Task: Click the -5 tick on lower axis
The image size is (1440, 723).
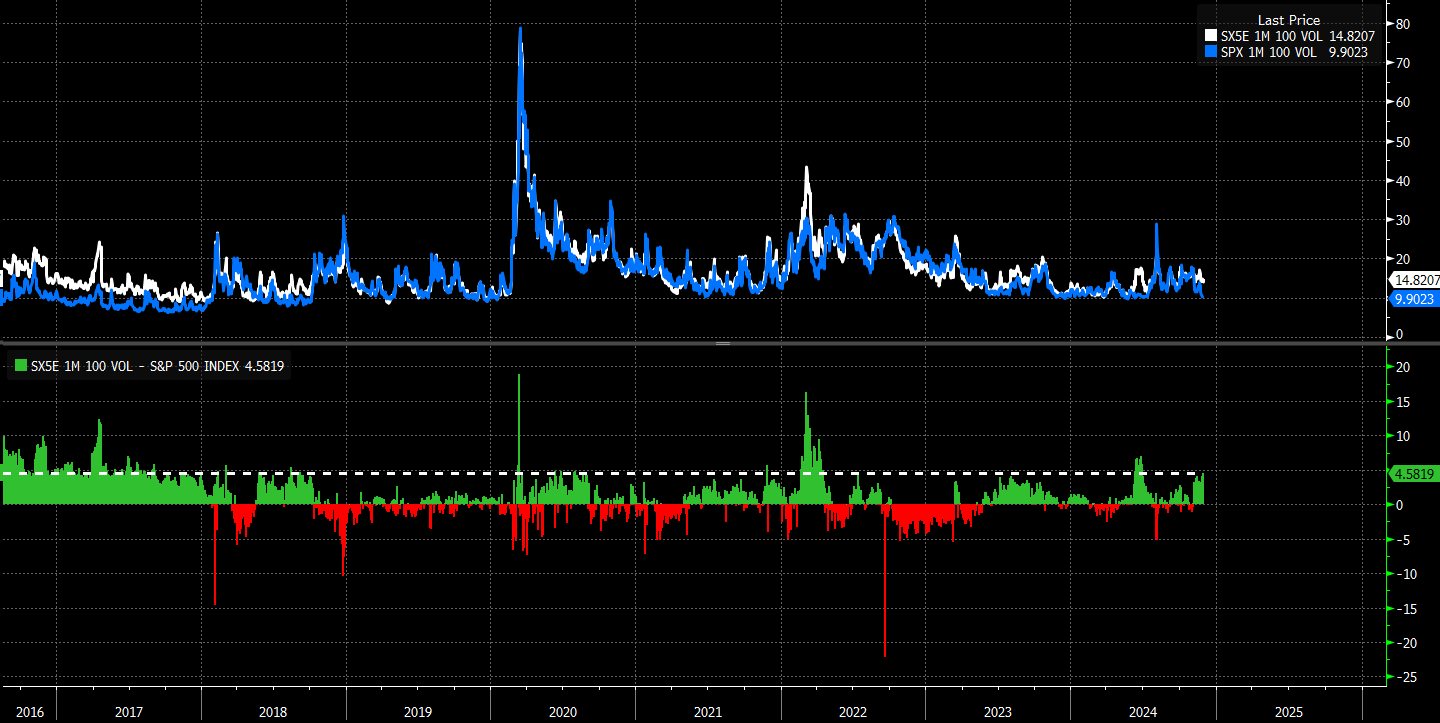Action: [1403, 540]
